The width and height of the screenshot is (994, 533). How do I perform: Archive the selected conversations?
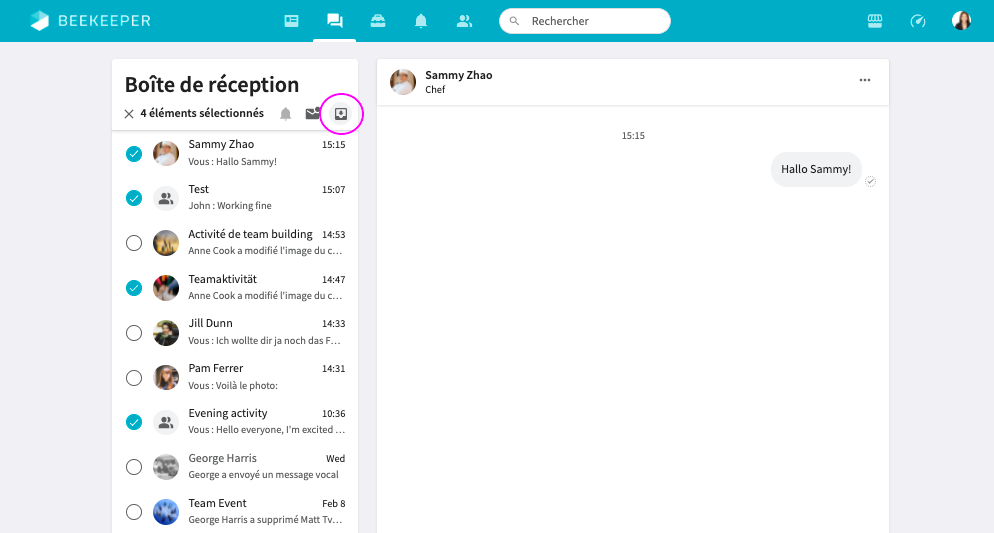point(341,113)
